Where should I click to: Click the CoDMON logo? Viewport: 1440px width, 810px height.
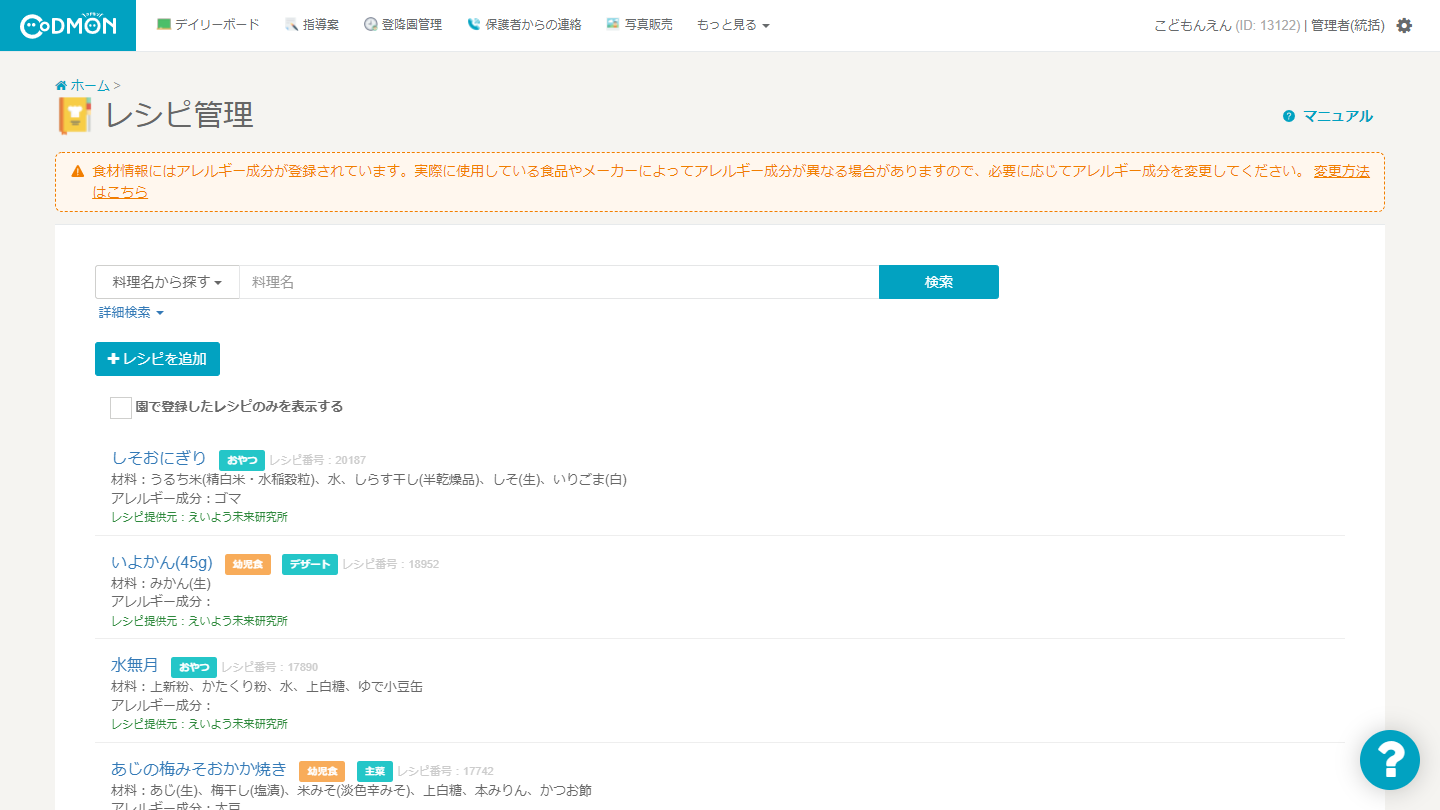point(68,25)
